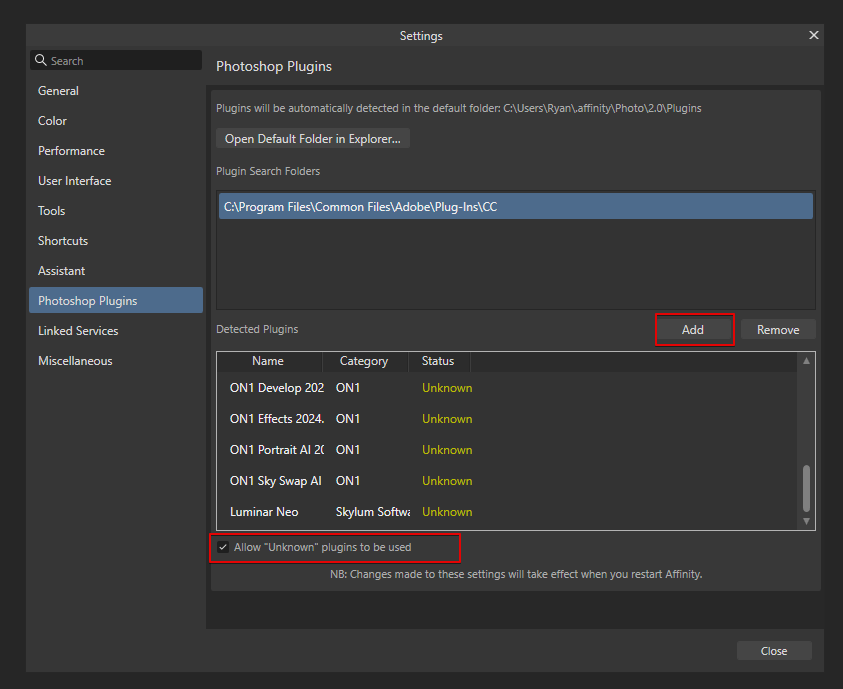
Task: Go to Performance settings
Action: pos(71,151)
